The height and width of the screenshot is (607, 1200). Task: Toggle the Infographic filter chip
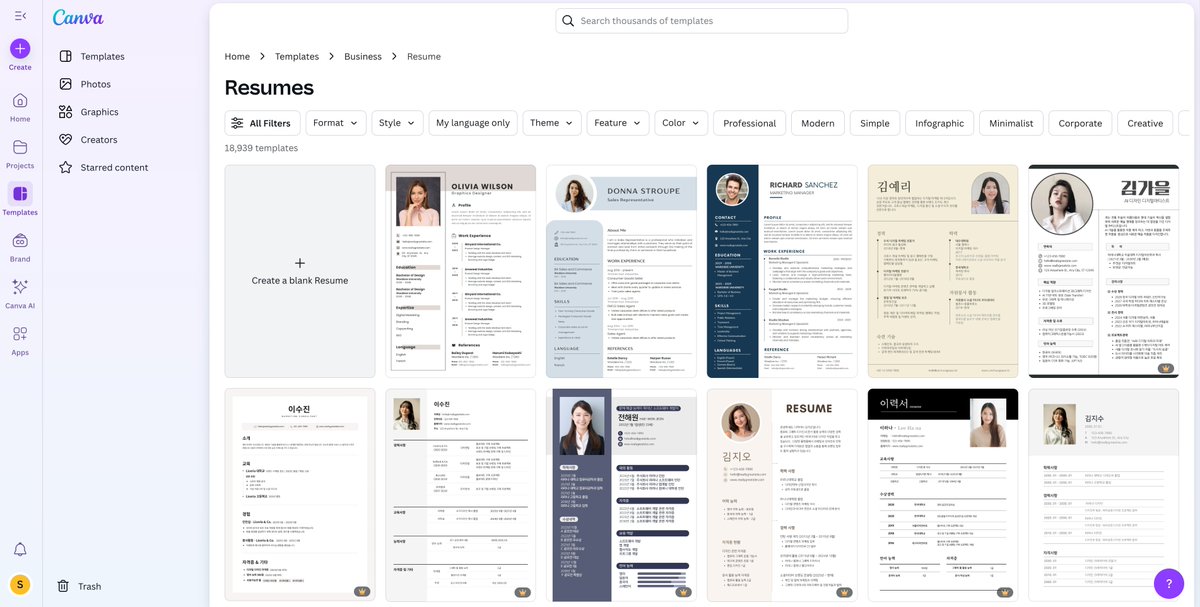pyautogui.click(x=940, y=123)
